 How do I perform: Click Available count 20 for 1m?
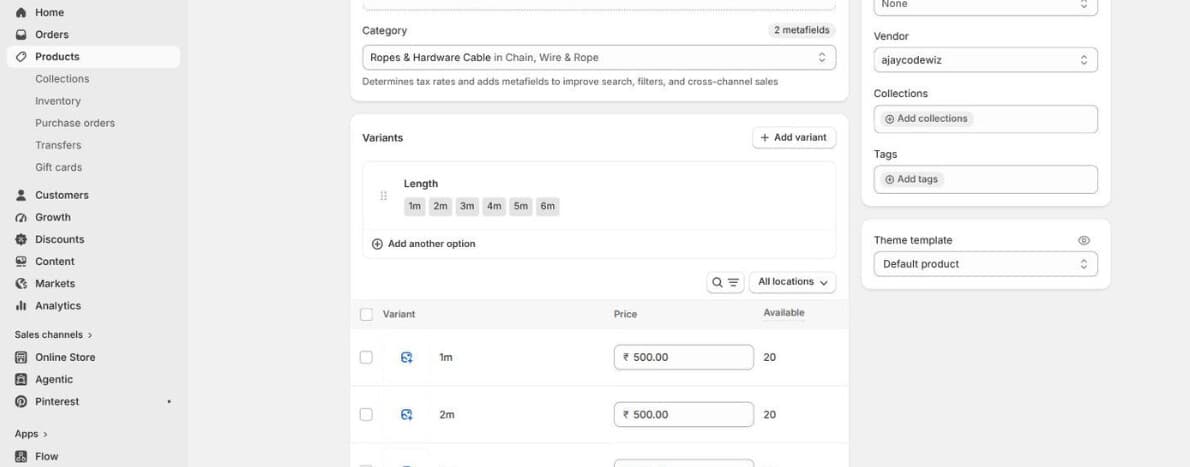[x=770, y=357]
